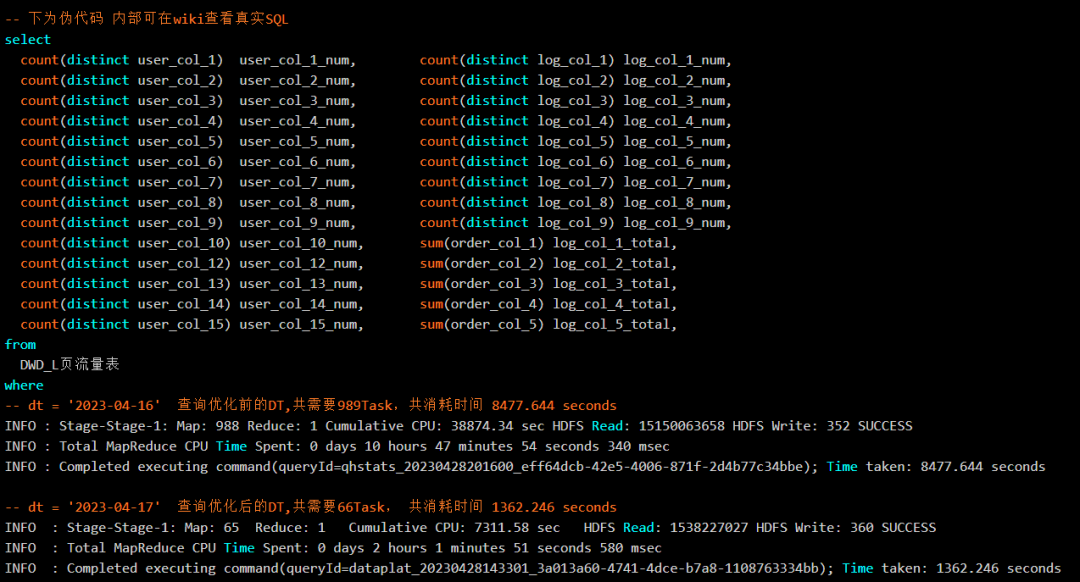Screen dimensions: 1080x582
Task: Click the "sum(order_col_3)" expression
Action: click(482, 283)
